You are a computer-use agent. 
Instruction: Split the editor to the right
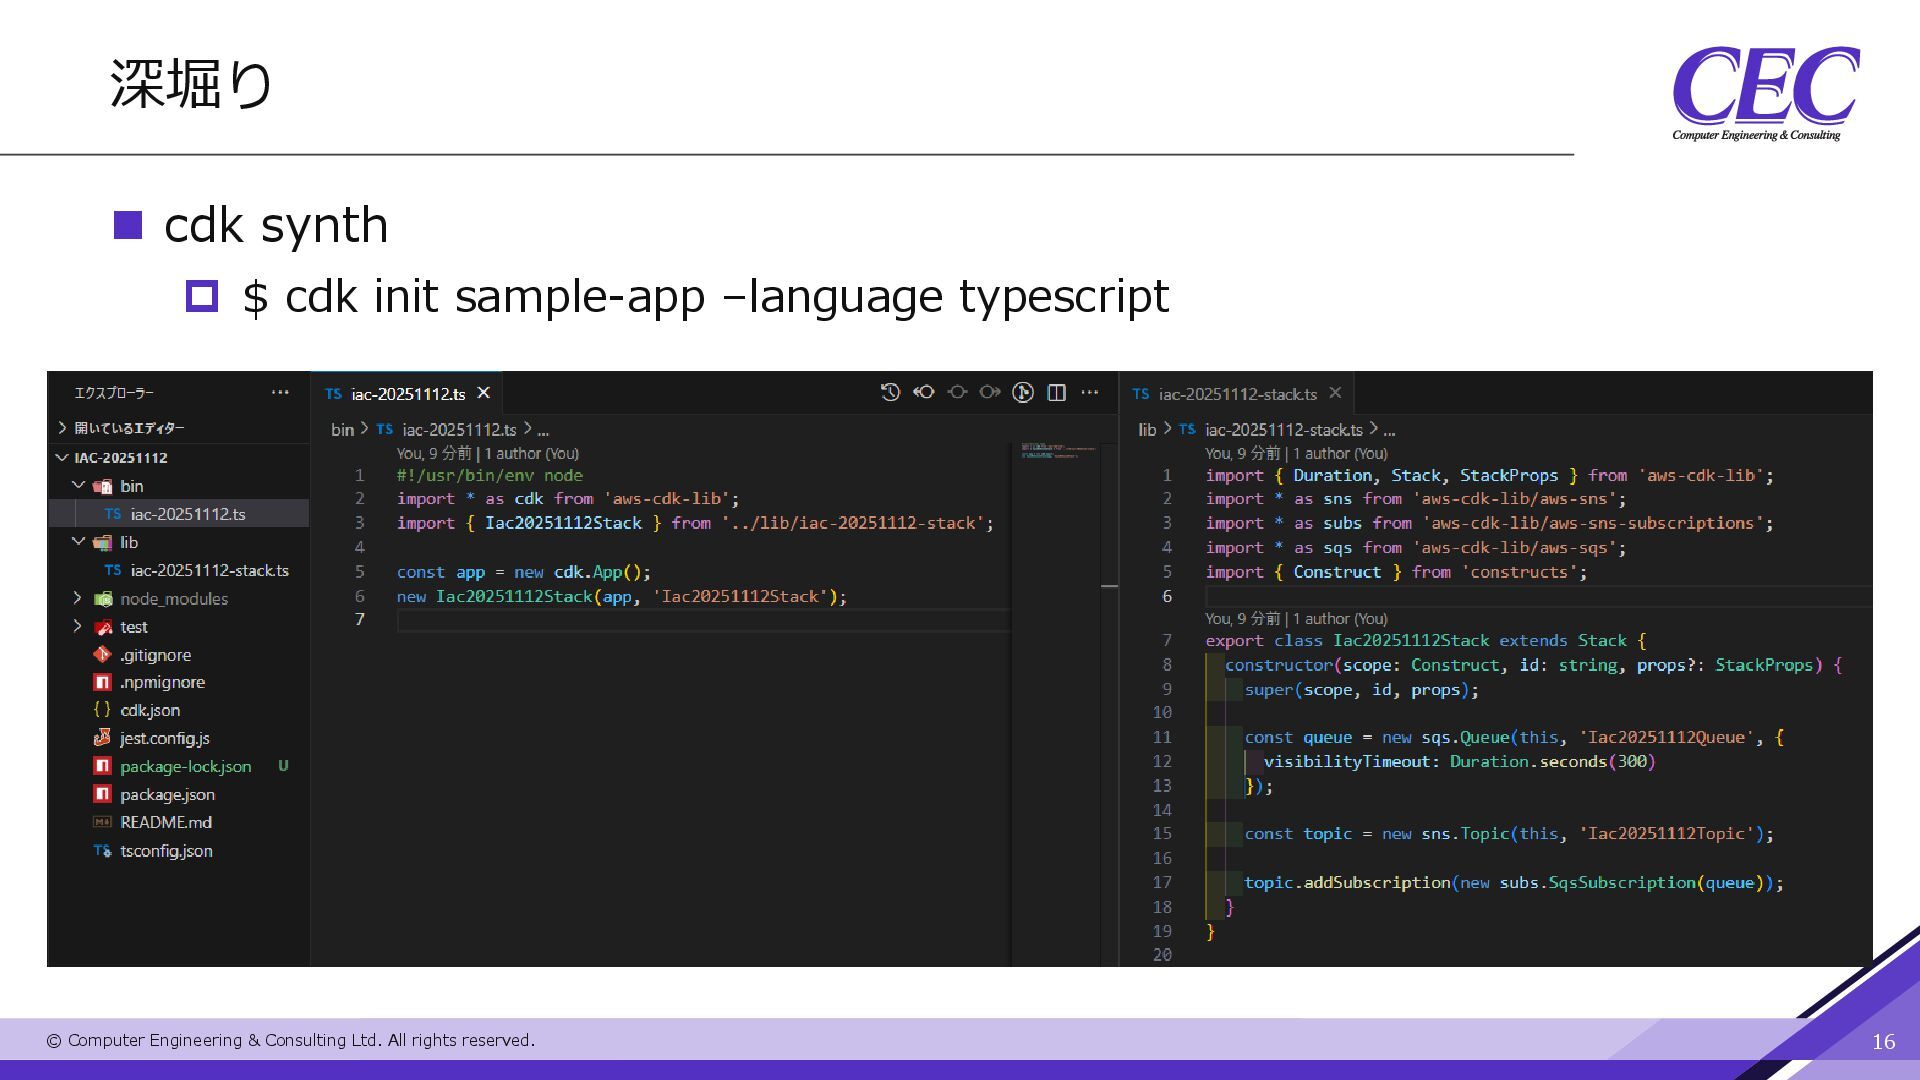1056,393
